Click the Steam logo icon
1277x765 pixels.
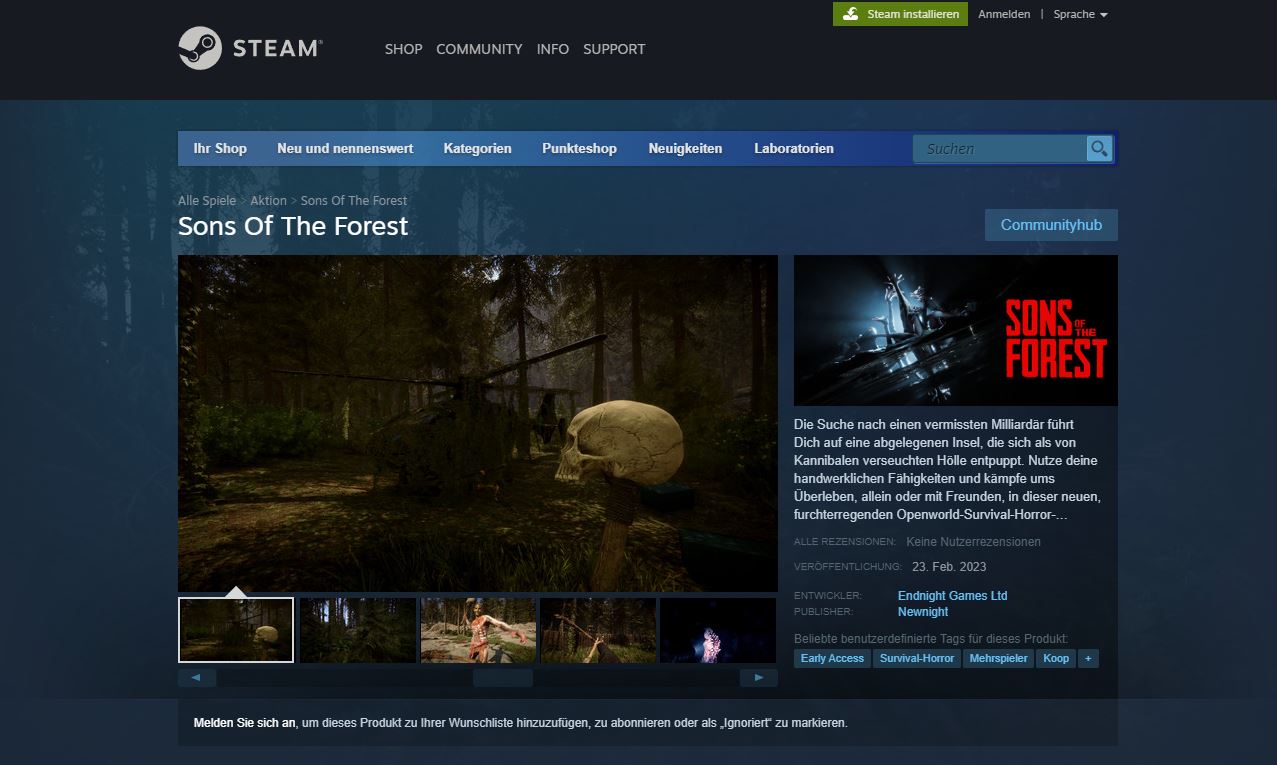point(200,48)
